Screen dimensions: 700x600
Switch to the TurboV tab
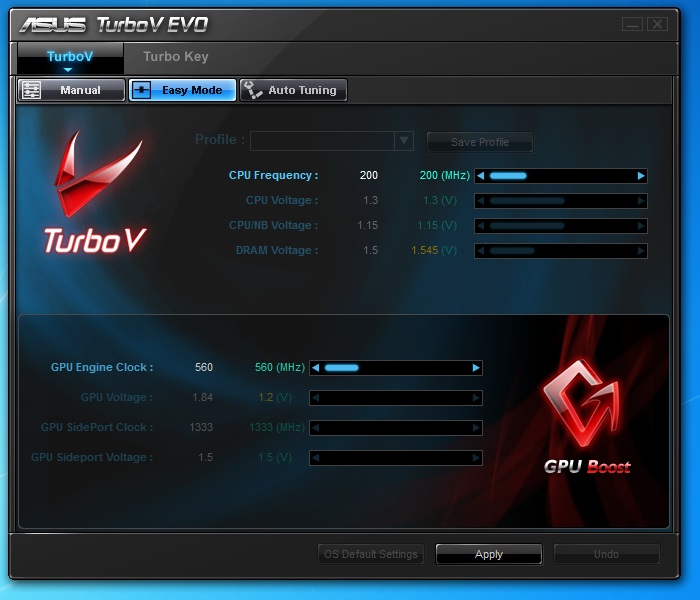[x=70, y=58]
